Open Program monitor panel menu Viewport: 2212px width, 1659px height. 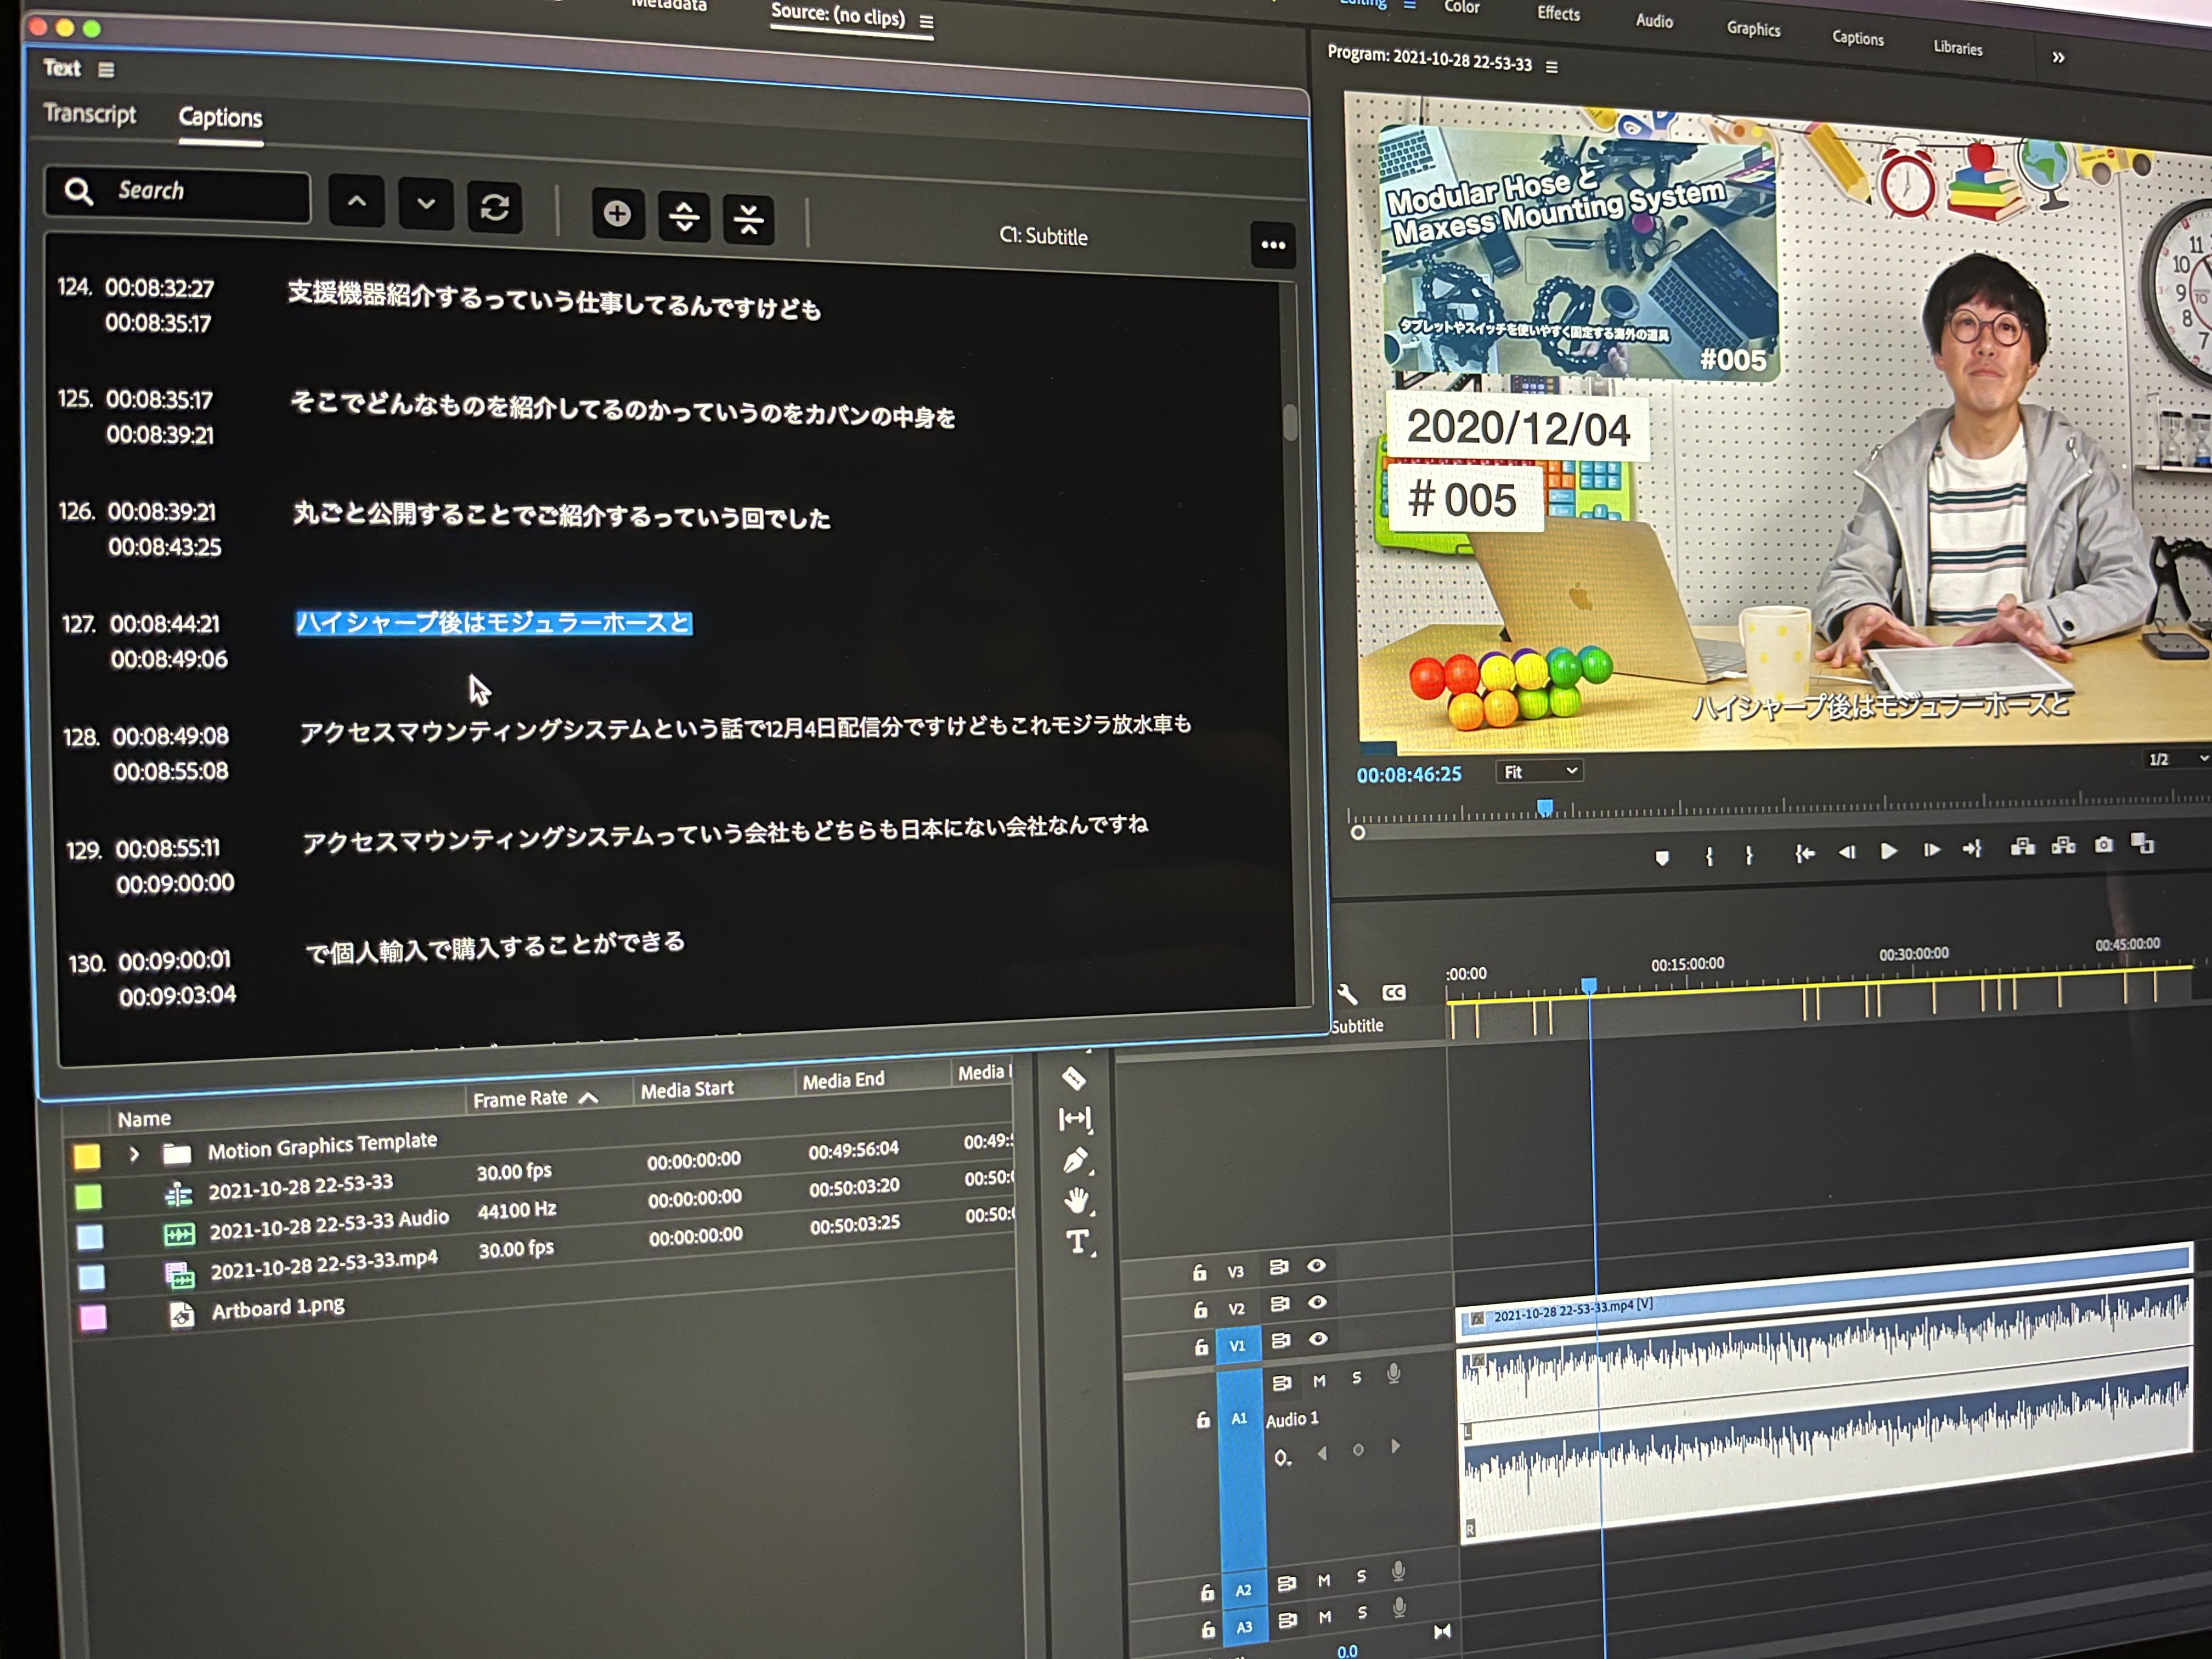[1552, 67]
